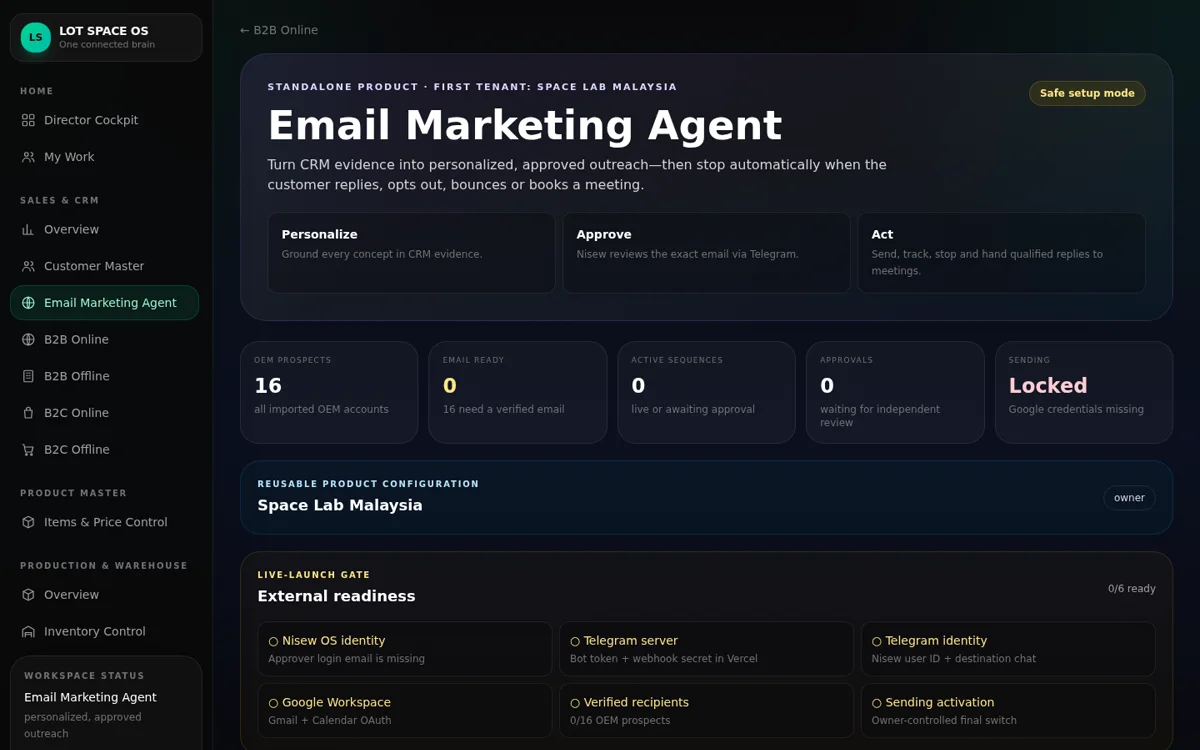Click the Sending Locked stat card
This screenshot has width=1200, height=750.
[1084, 392]
